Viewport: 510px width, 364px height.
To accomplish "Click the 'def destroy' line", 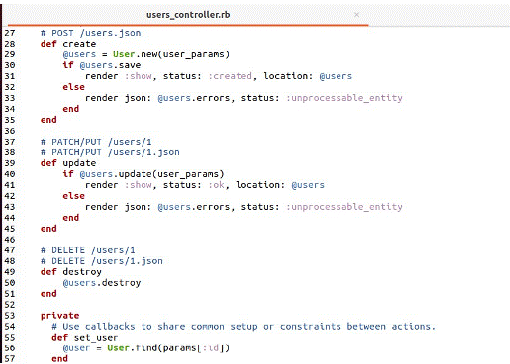I will pyautogui.click(x=71, y=272).
